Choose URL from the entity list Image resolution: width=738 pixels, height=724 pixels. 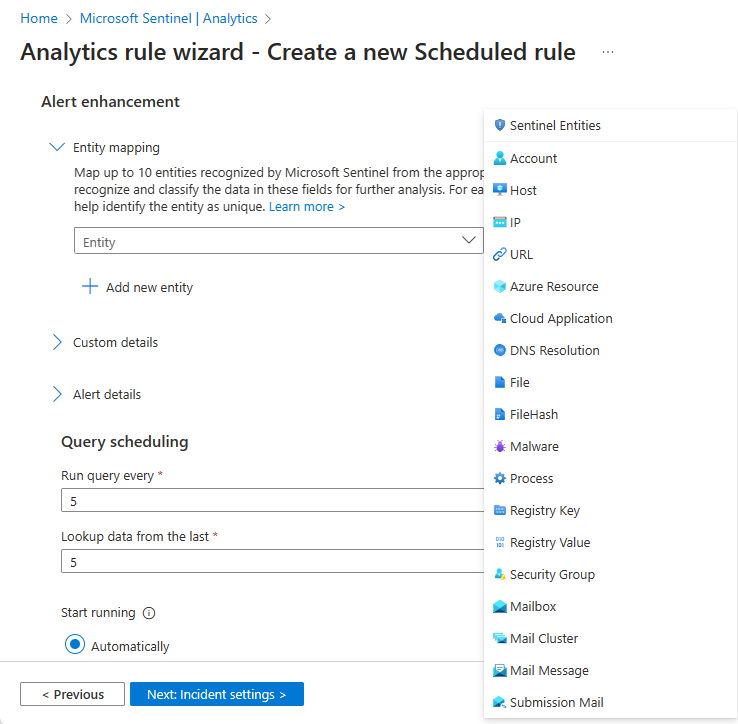pyautogui.click(x=521, y=254)
